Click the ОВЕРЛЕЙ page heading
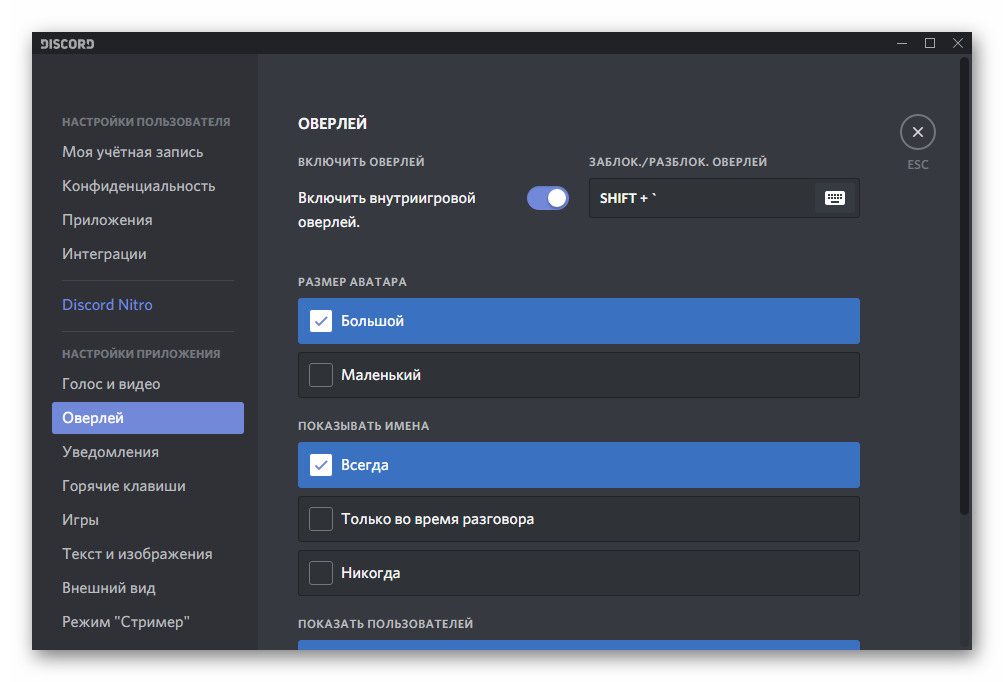This screenshot has height=682, width=1004. pyautogui.click(x=332, y=124)
